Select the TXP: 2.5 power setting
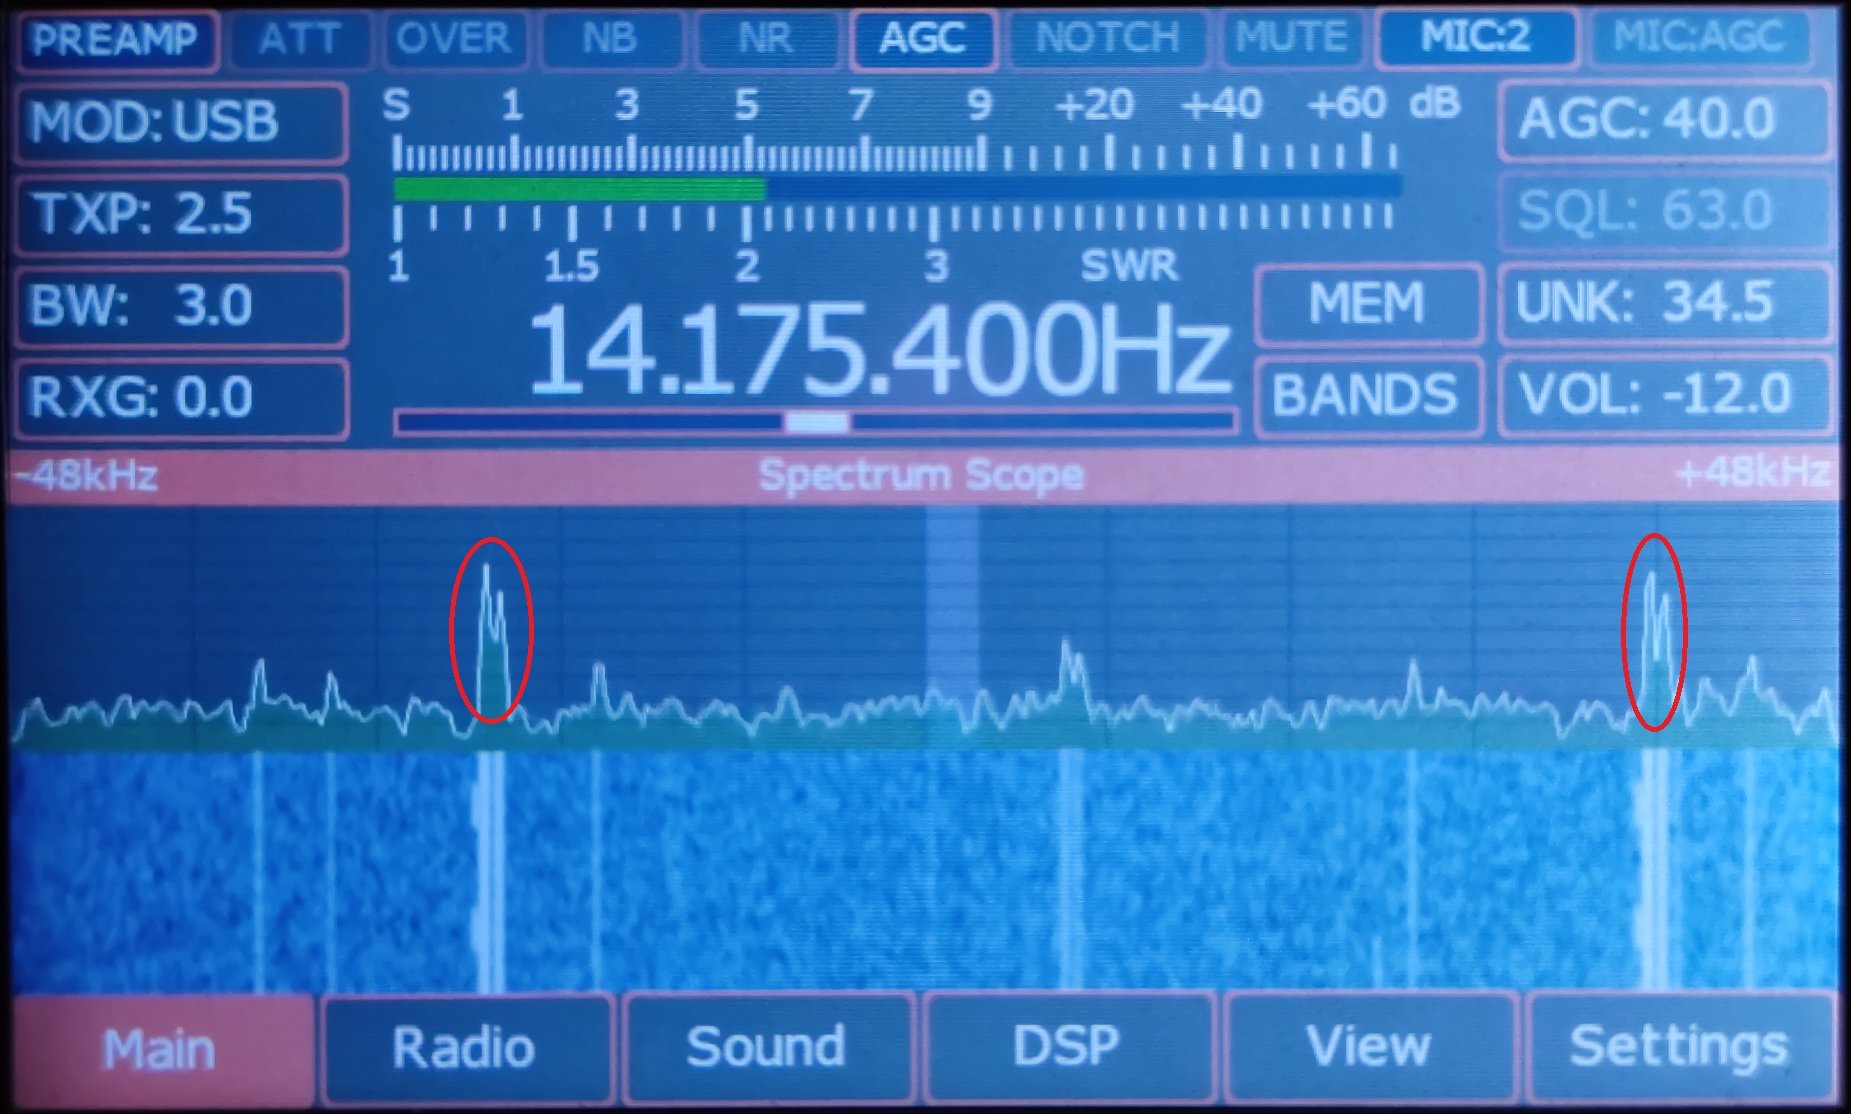 point(181,214)
